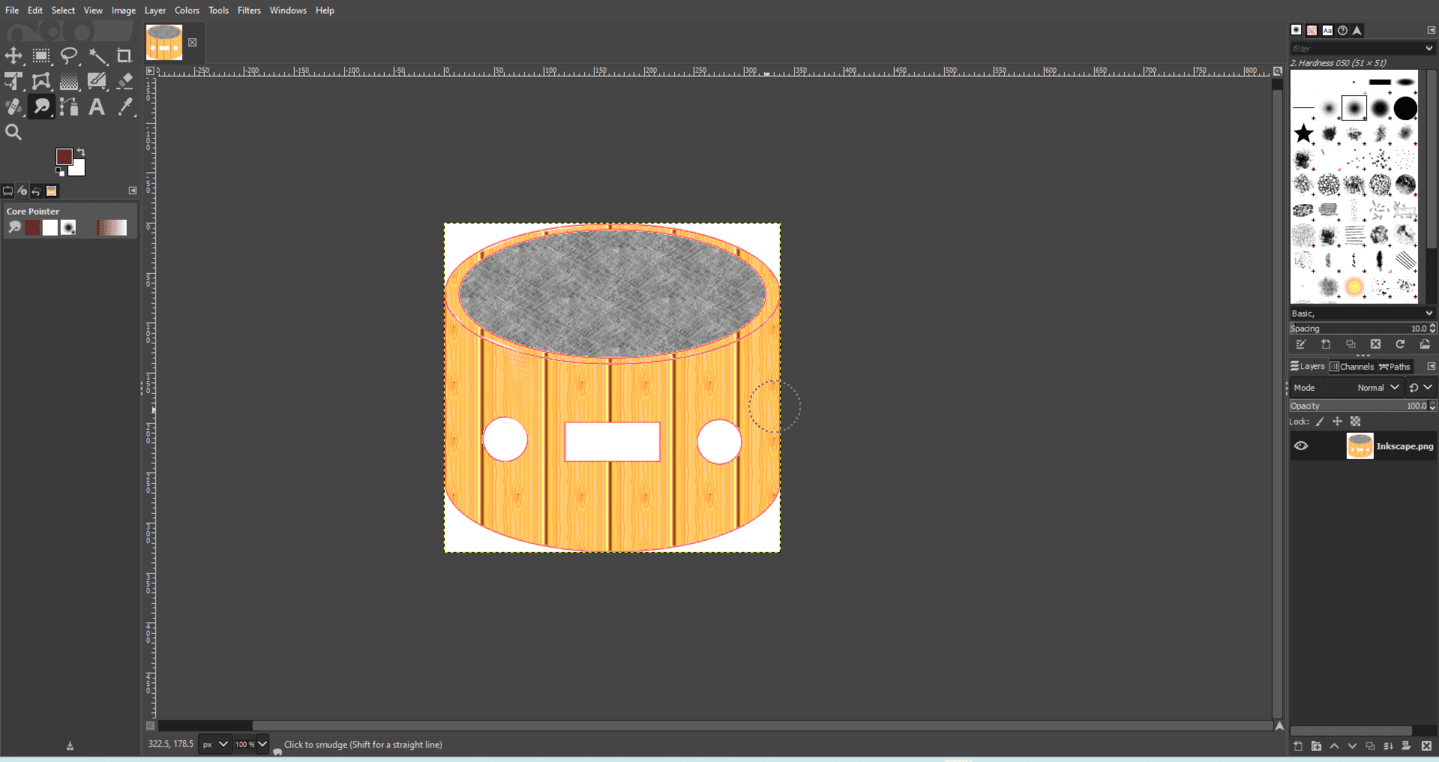Open the Select menu
Image resolution: width=1439 pixels, height=762 pixels.
tap(63, 10)
